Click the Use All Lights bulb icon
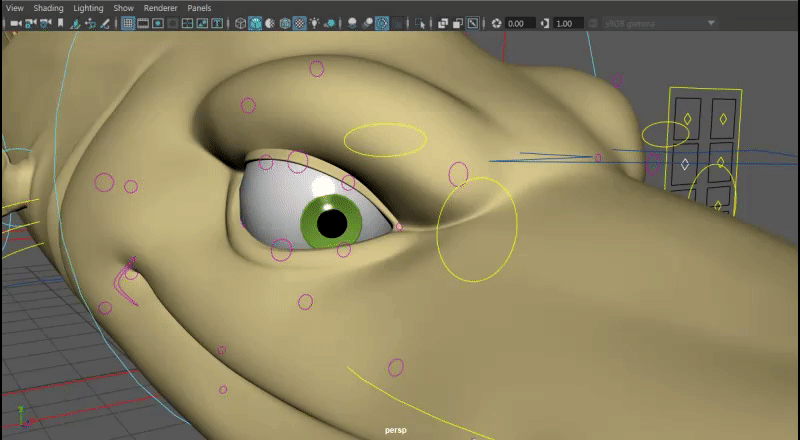The width and height of the screenshot is (800, 440). (314, 23)
